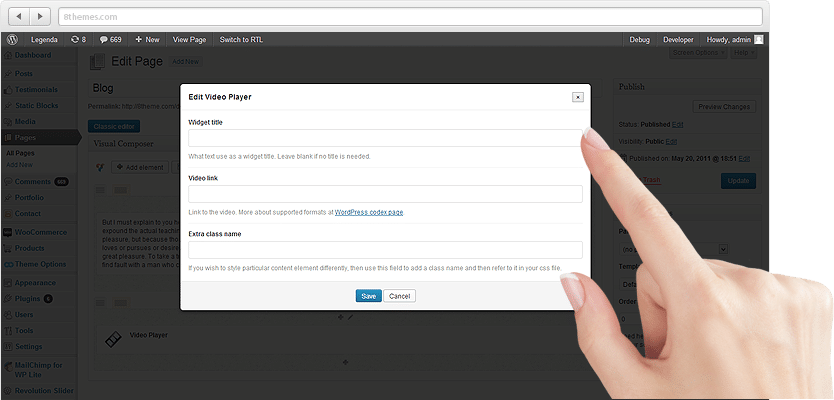Click the Tools sidebar icon
Image resolution: width=834 pixels, height=400 pixels.
[7, 331]
